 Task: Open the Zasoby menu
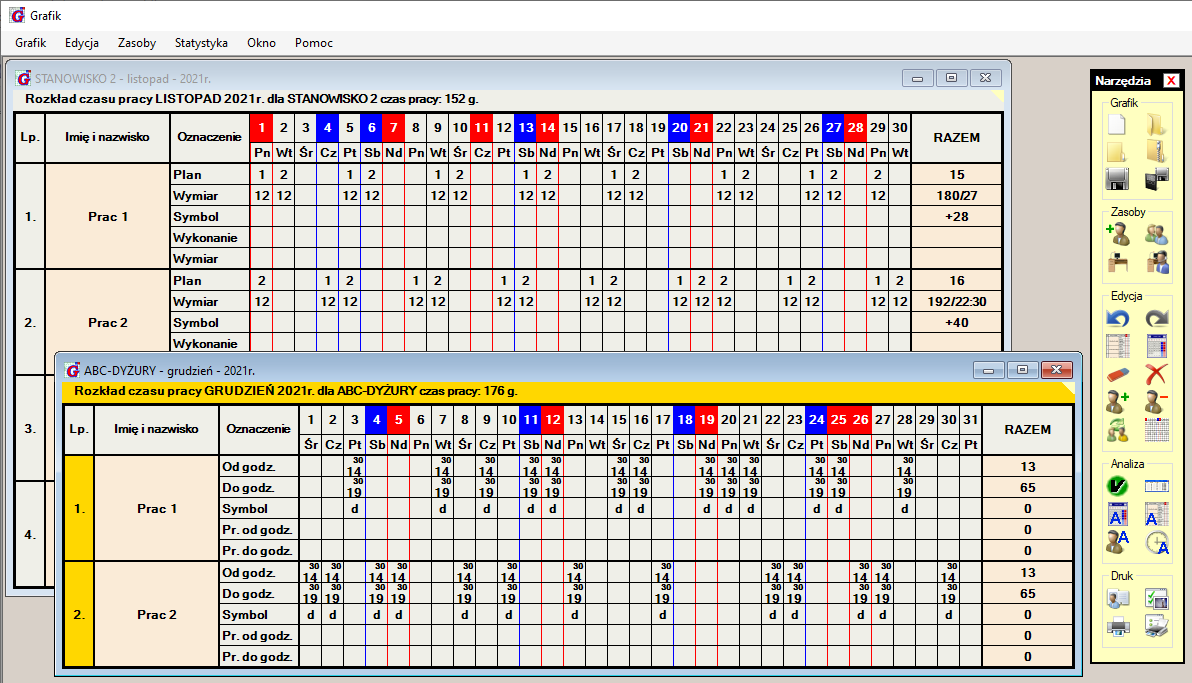pyautogui.click(x=137, y=43)
